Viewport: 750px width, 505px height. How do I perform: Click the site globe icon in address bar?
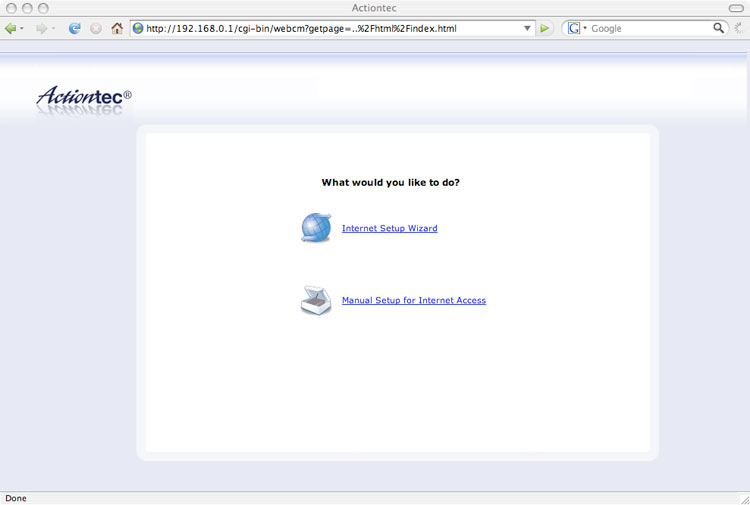(138, 29)
